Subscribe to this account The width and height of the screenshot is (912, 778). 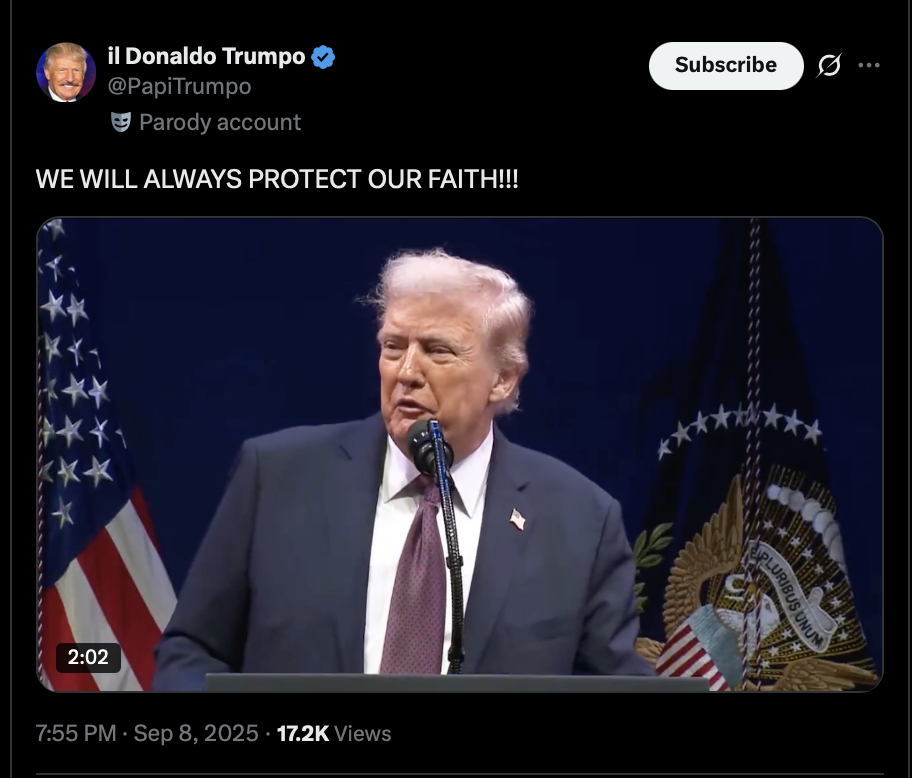(x=726, y=66)
